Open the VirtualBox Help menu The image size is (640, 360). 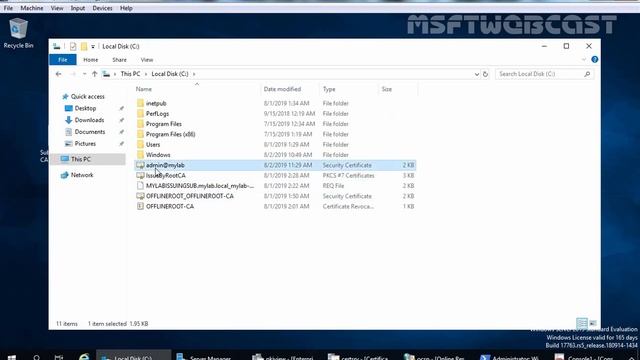[126, 8]
